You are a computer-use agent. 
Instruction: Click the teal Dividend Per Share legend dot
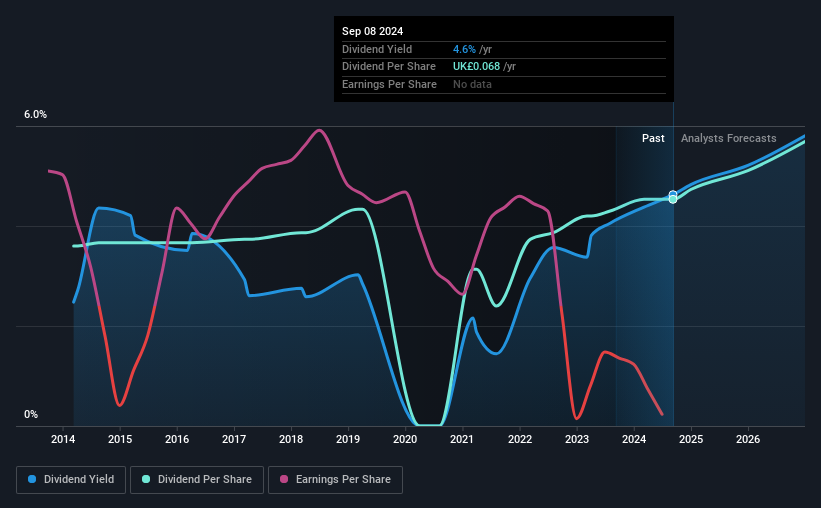tap(146, 479)
